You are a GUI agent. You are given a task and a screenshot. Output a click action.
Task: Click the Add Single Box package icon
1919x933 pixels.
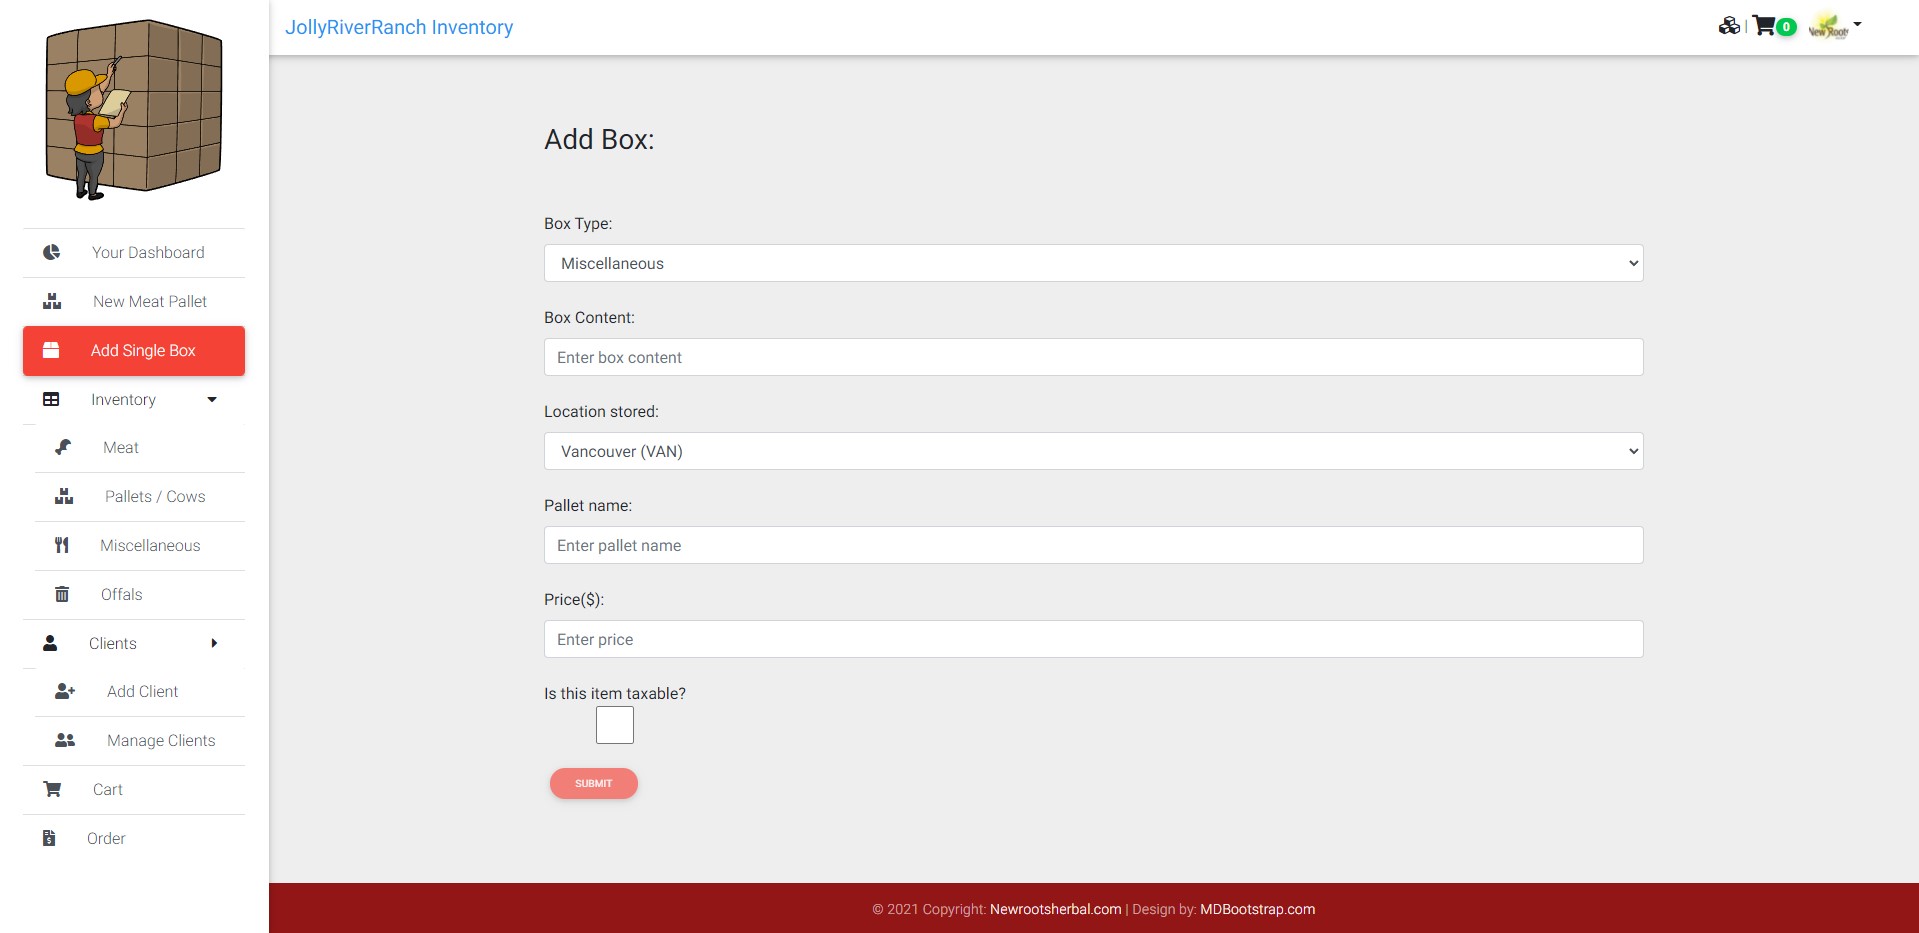(x=51, y=350)
